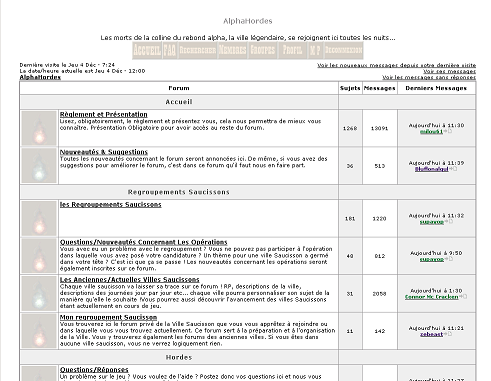Image resolution: width=491 pixels, height=381 pixels.
Task: Click the message count 142 cell
Action: point(380,331)
